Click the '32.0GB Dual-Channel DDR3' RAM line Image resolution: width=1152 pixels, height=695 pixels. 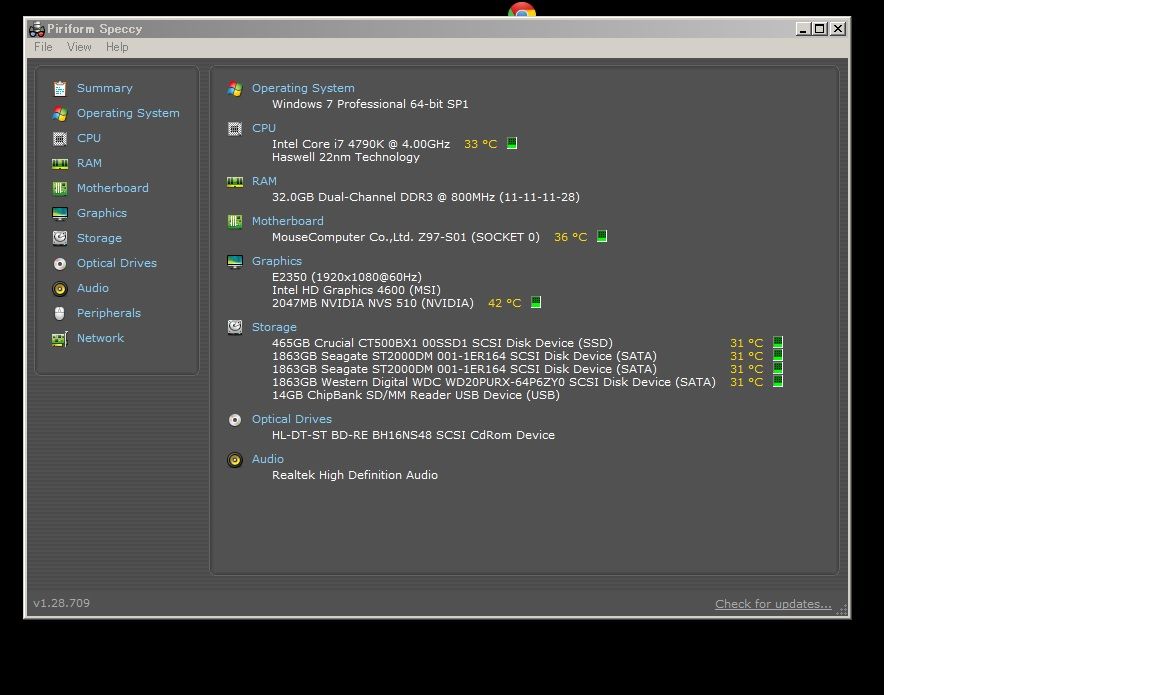pyautogui.click(x=425, y=197)
